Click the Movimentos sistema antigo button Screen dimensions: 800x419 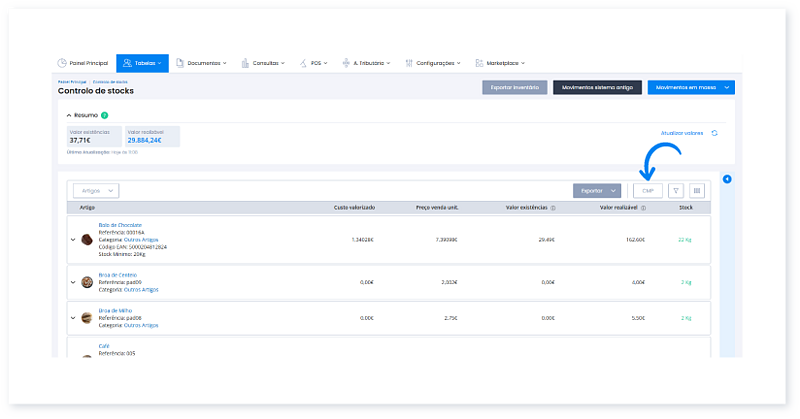597,88
